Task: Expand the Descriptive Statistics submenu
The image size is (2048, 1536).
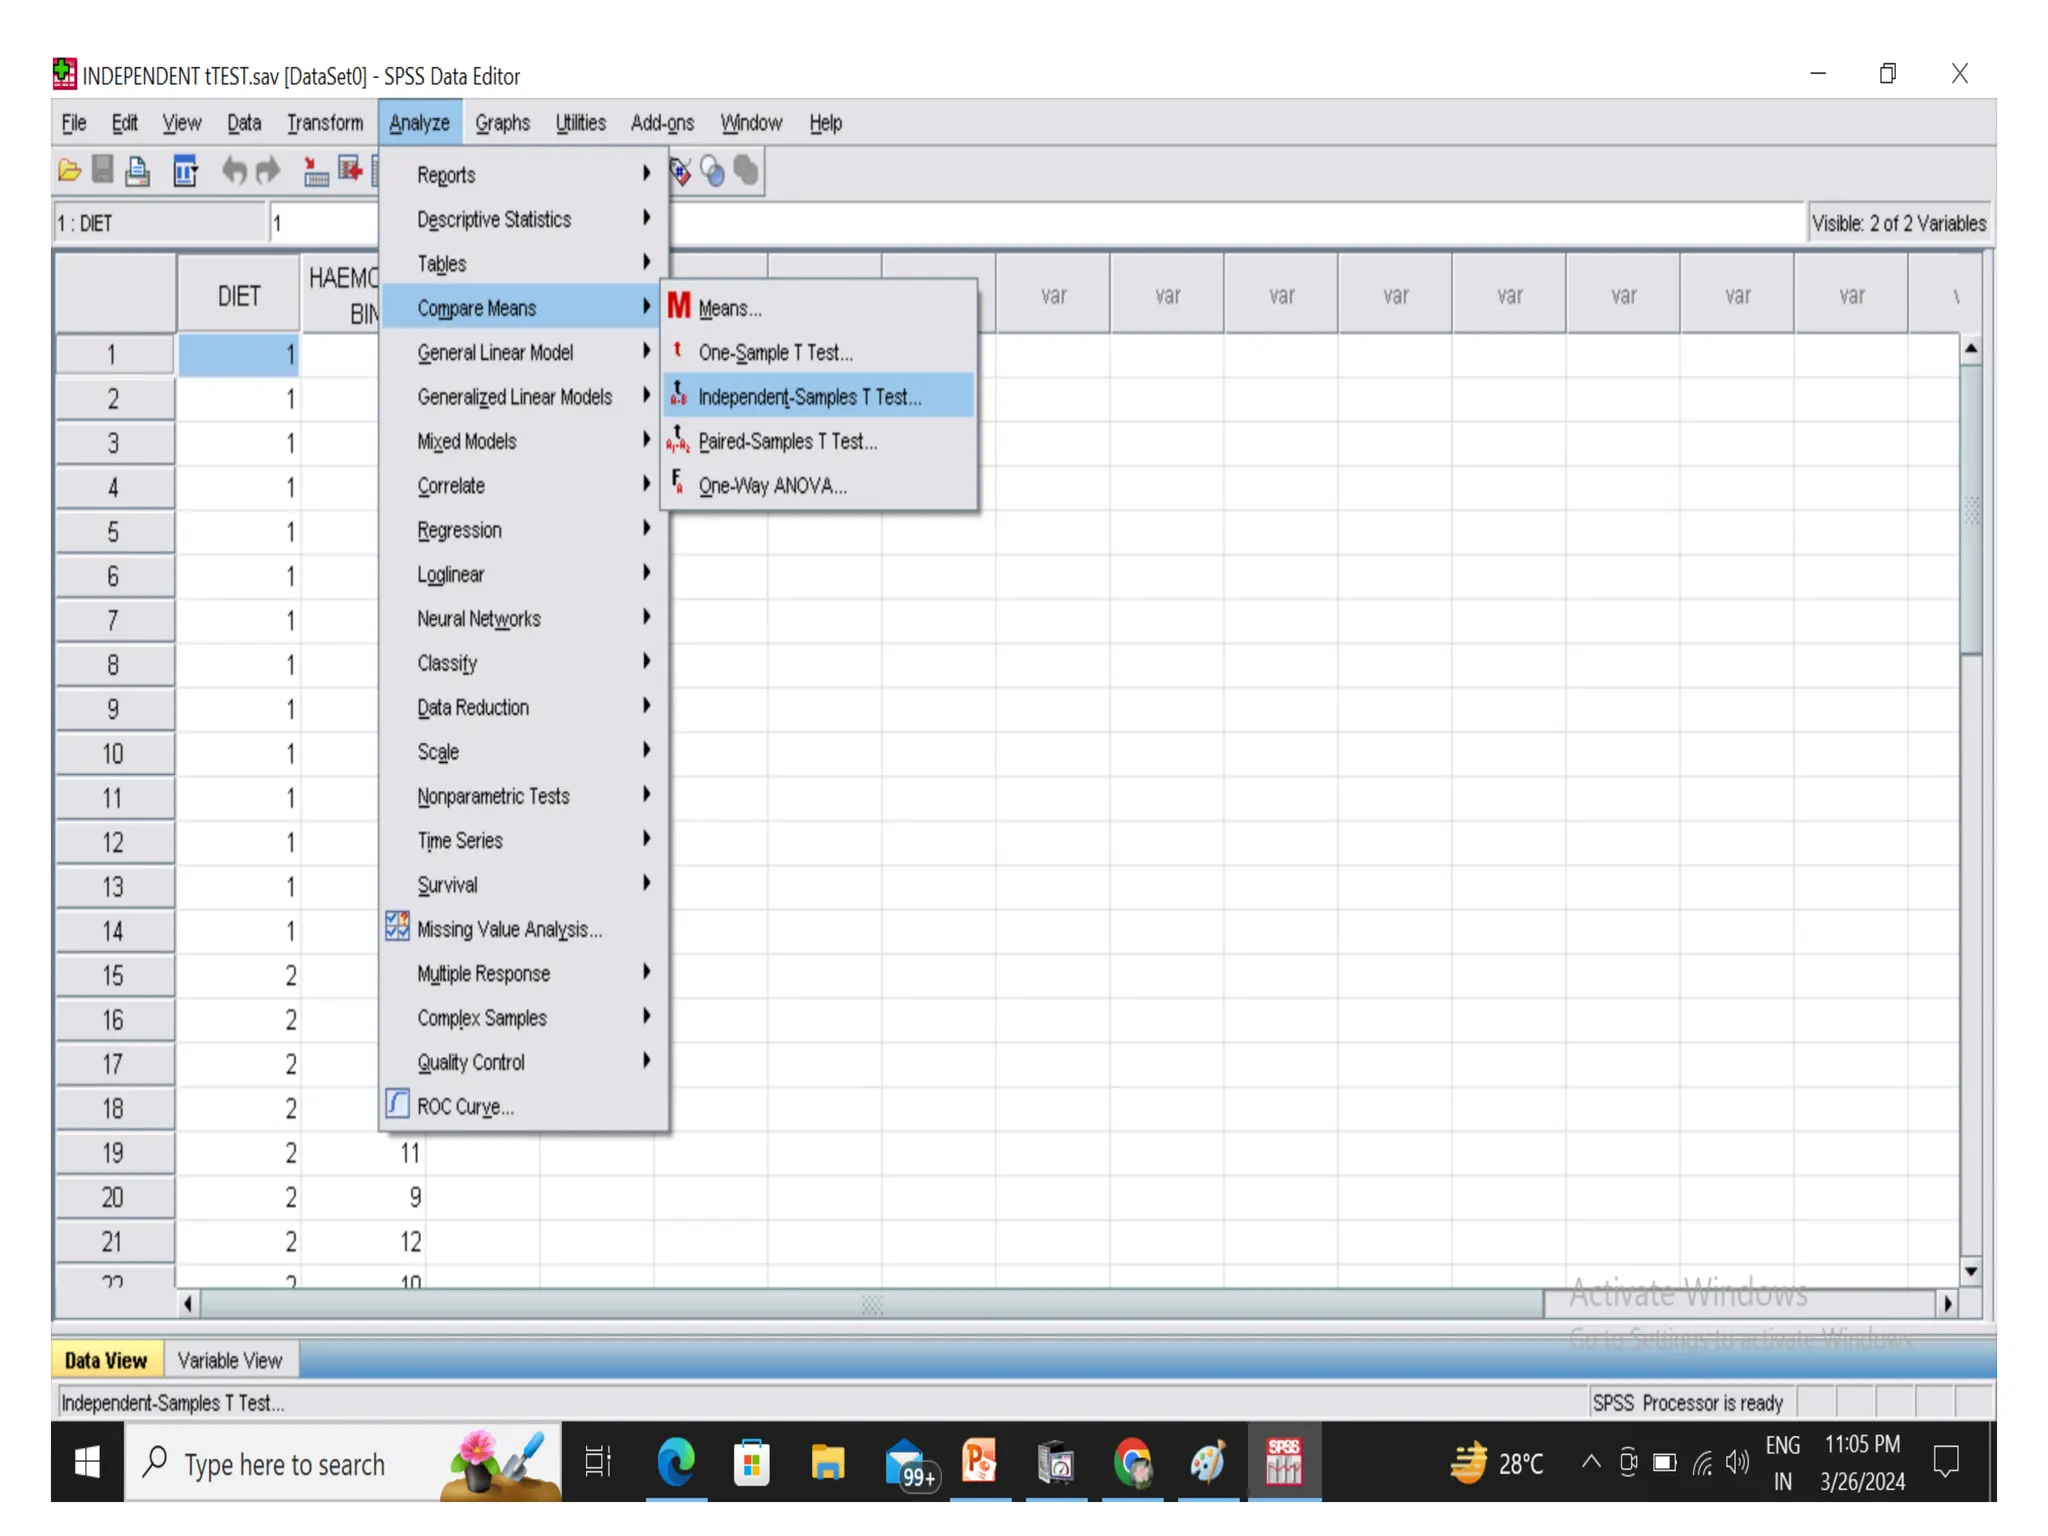Action: (494, 219)
